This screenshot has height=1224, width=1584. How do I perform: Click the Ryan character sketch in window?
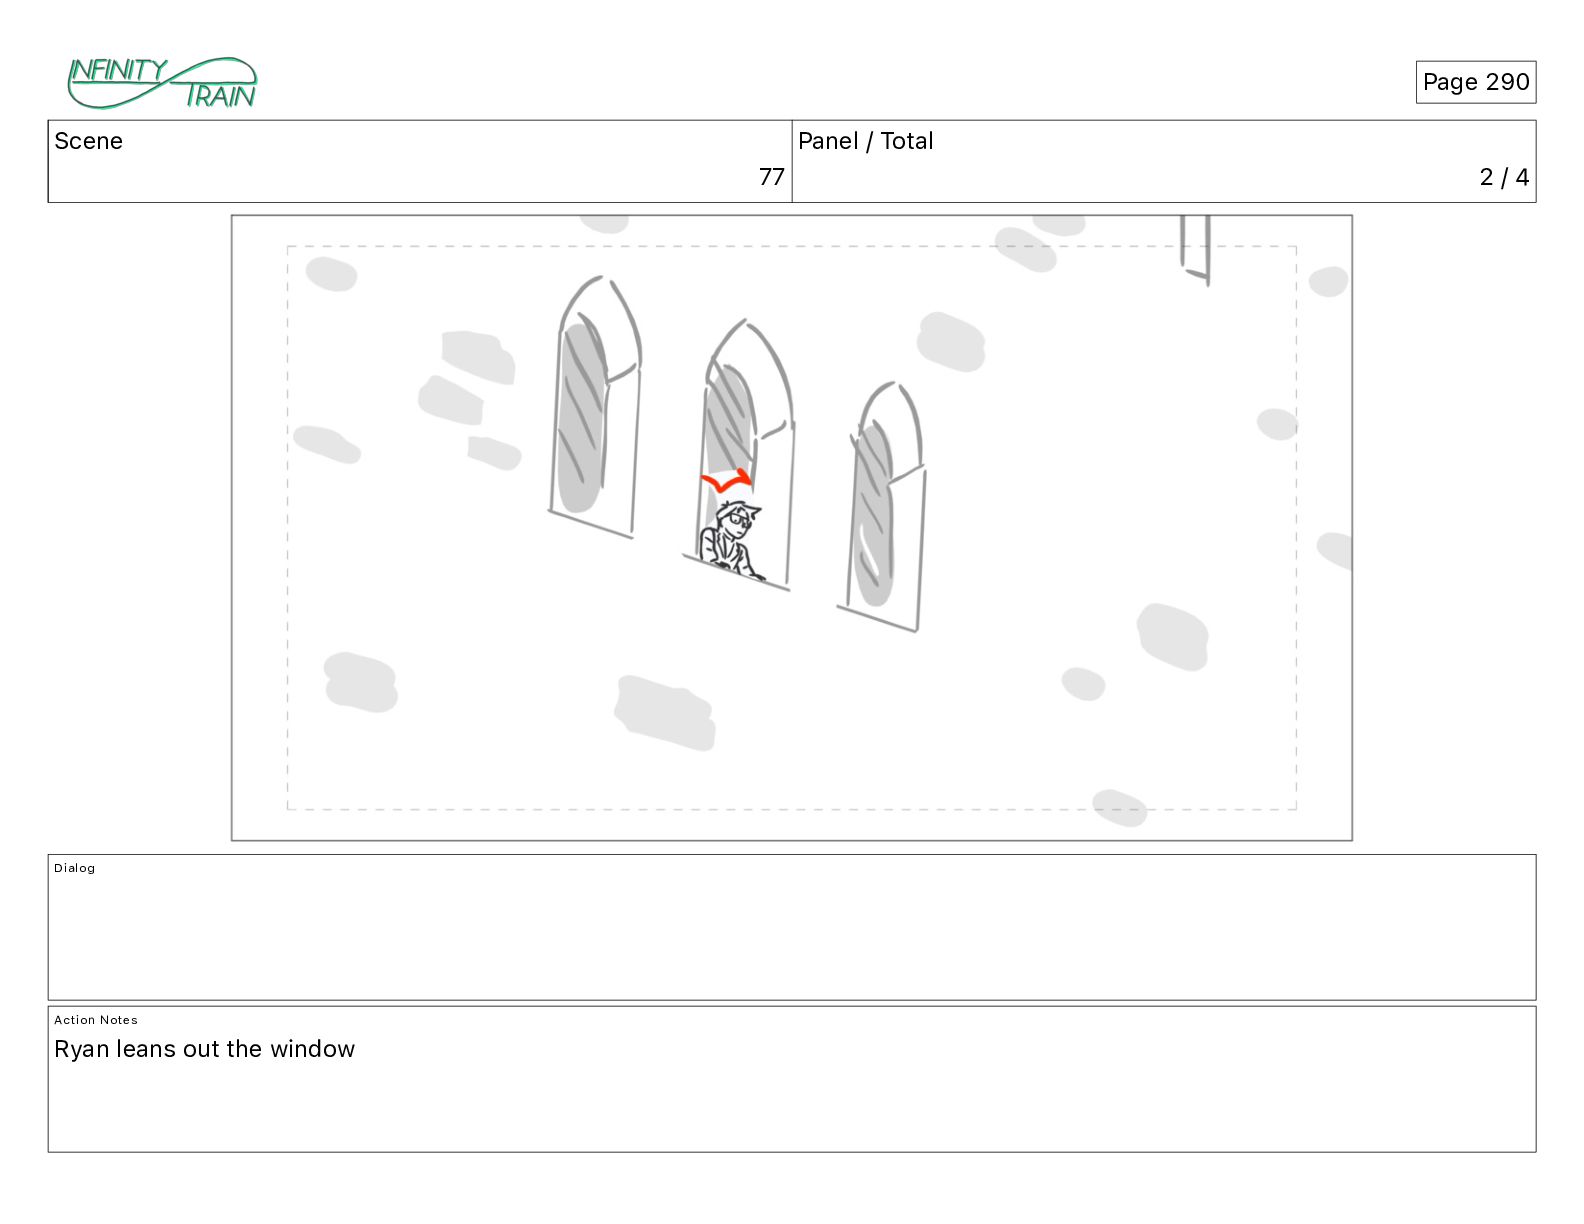[x=732, y=540]
